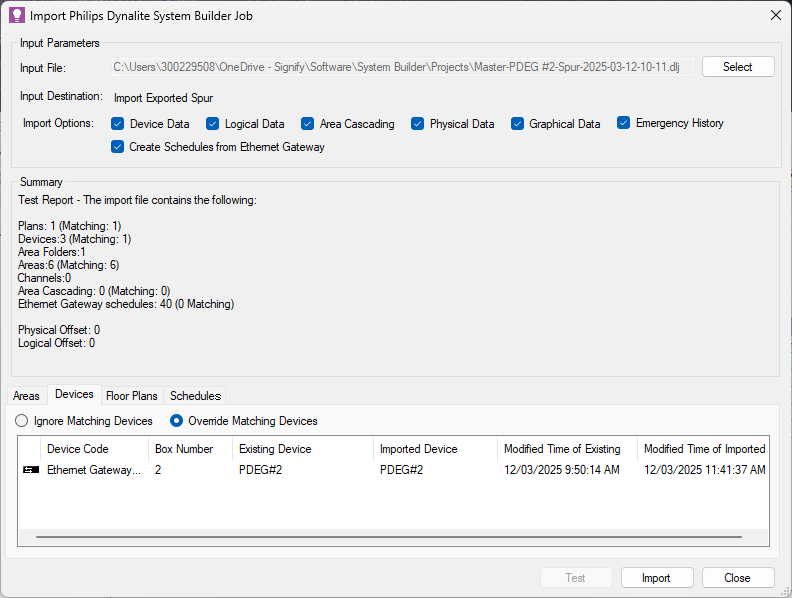The image size is (792, 598).
Task: Choose Override Matching Devices option
Action: (x=177, y=421)
